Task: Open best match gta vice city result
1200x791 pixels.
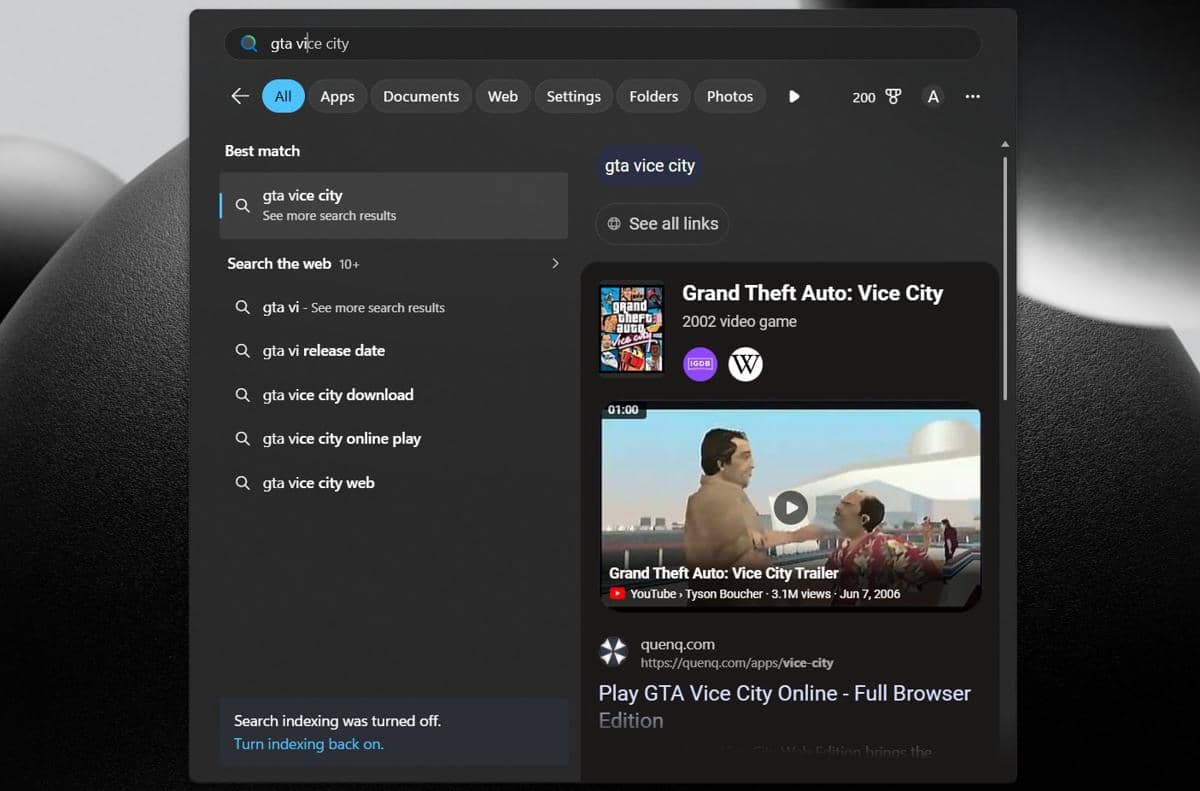Action: (394, 205)
